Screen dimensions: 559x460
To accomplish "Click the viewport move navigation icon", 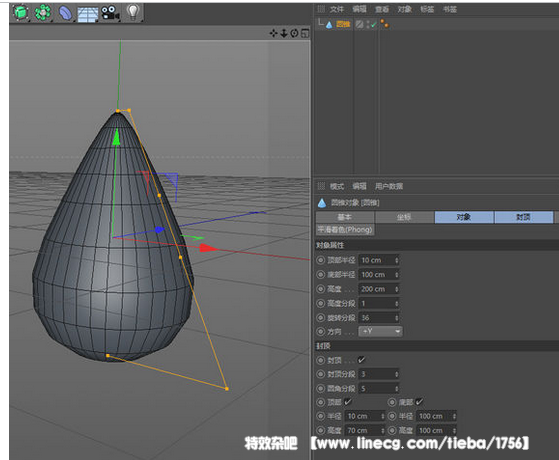I will (273, 34).
